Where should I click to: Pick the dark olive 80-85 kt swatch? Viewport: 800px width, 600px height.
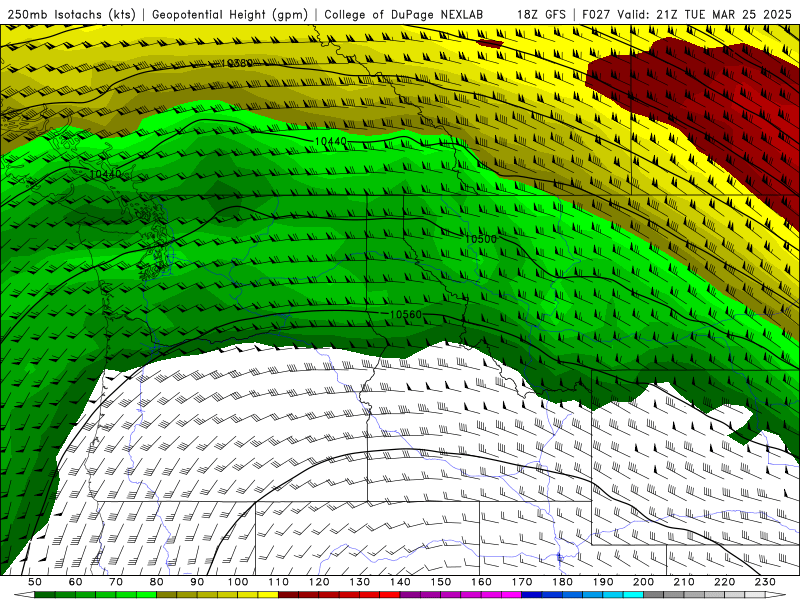point(166,594)
